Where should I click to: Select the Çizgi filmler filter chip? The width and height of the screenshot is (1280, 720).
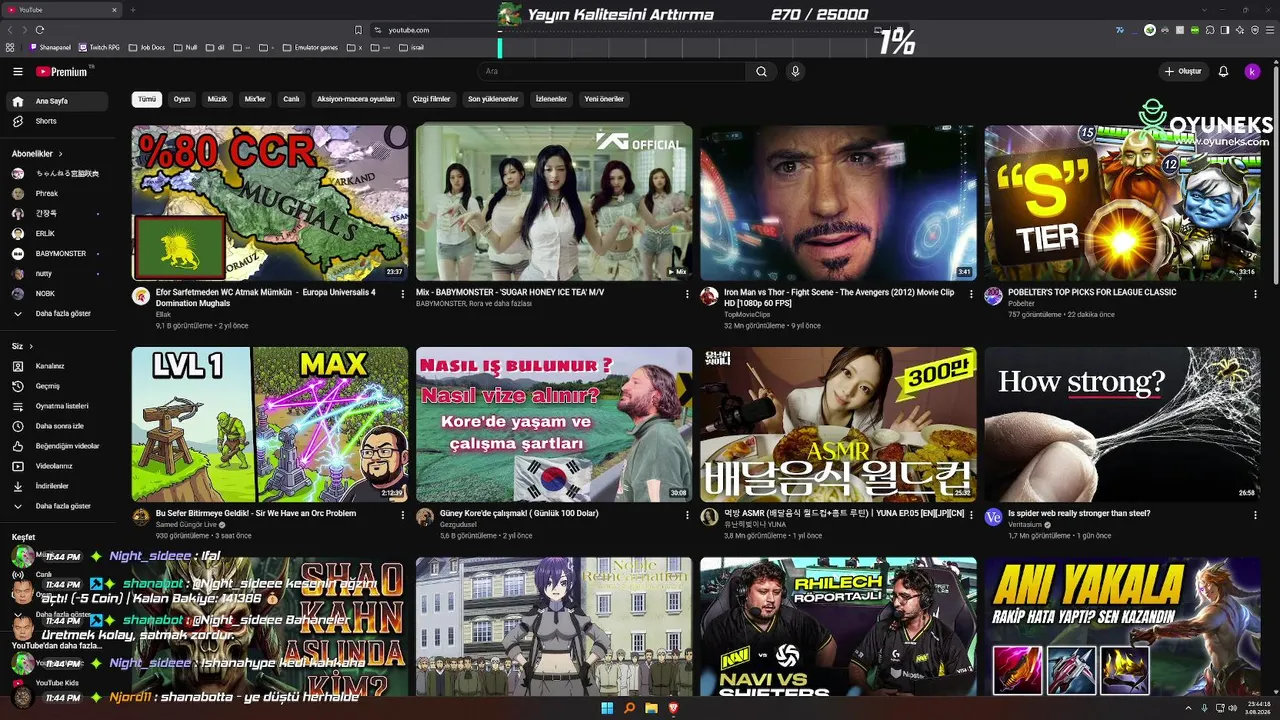pos(432,99)
